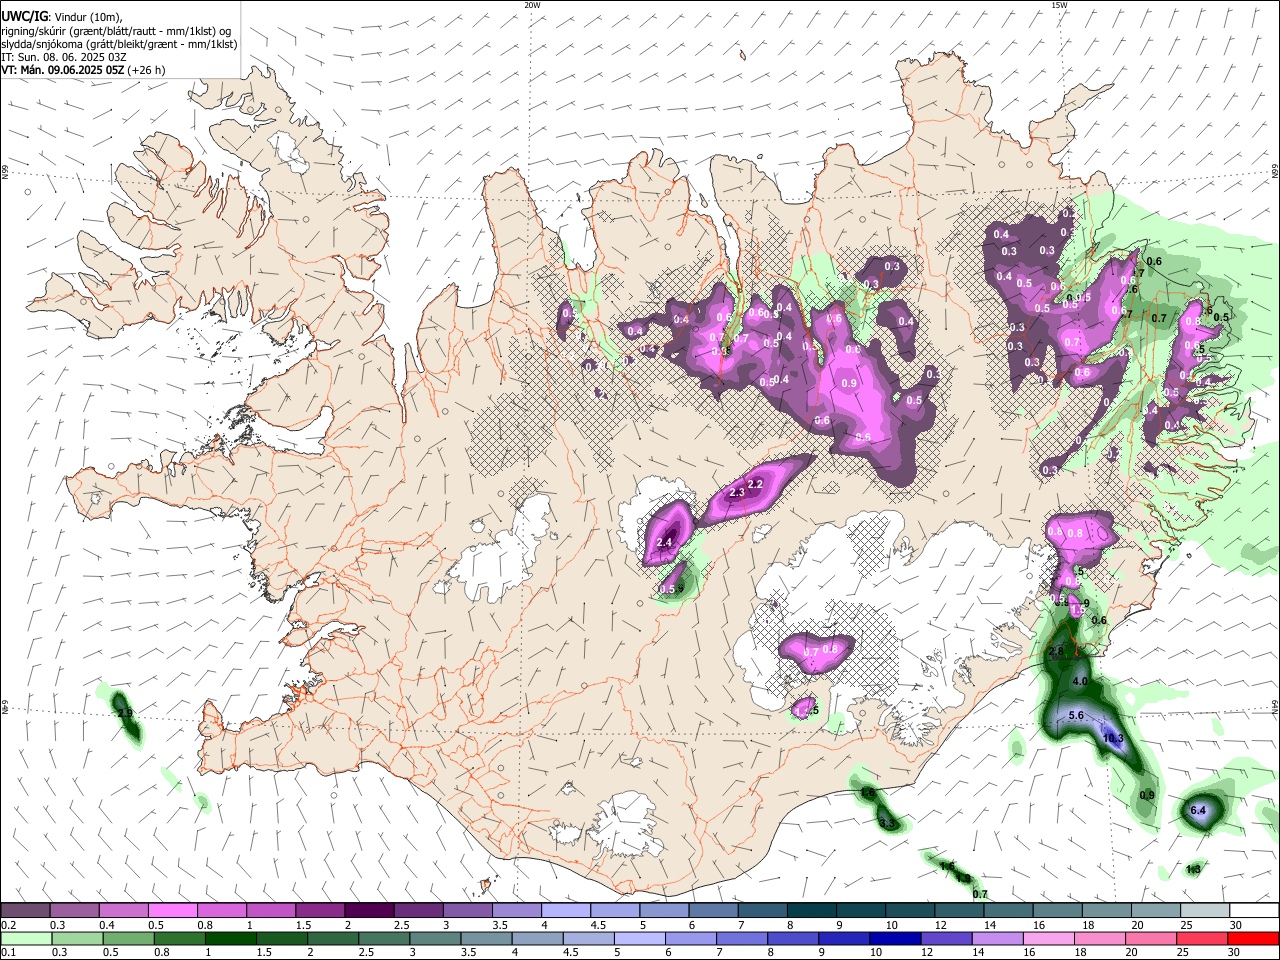Screen dimensions: 1280x960
Task: Pick the first snow-scale swatch between 0.2 and 0.3
Action: [x=25, y=911]
